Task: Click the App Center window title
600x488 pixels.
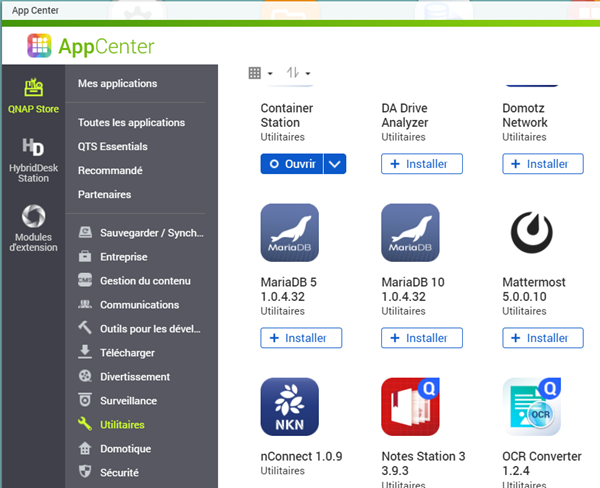Action: click(35, 10)
